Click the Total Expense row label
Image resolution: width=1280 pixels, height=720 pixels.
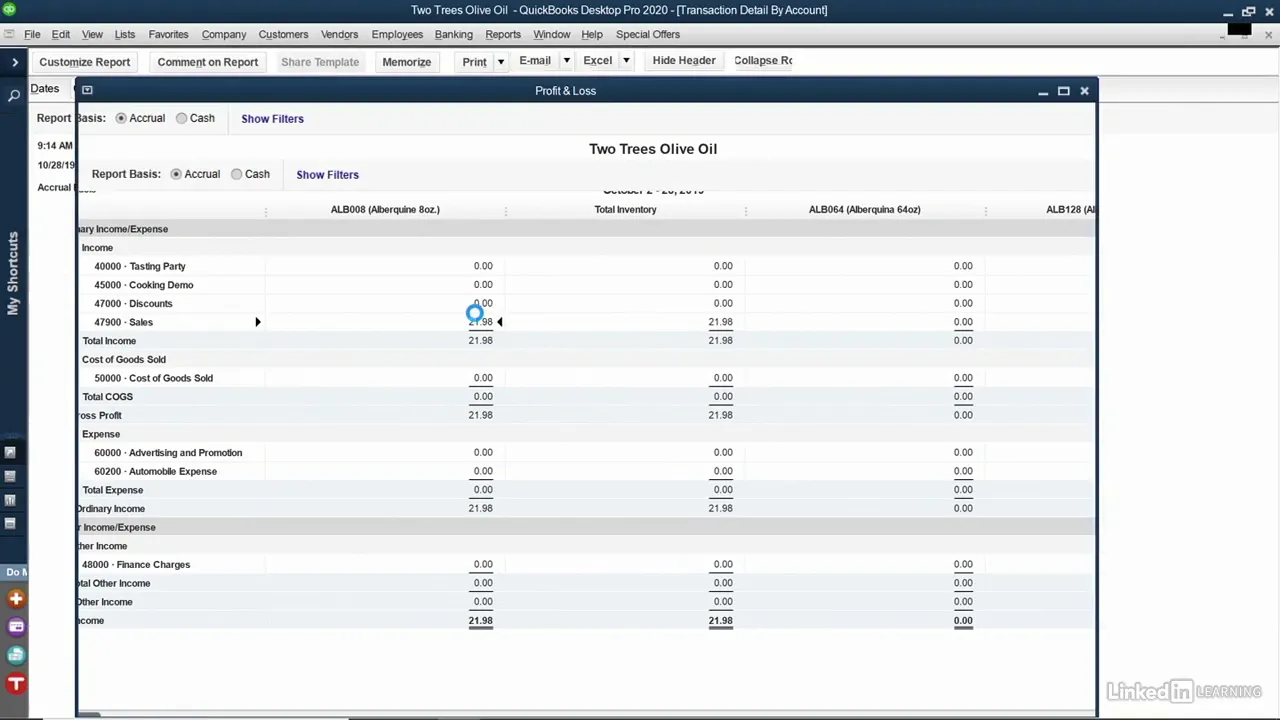[113, 490]
